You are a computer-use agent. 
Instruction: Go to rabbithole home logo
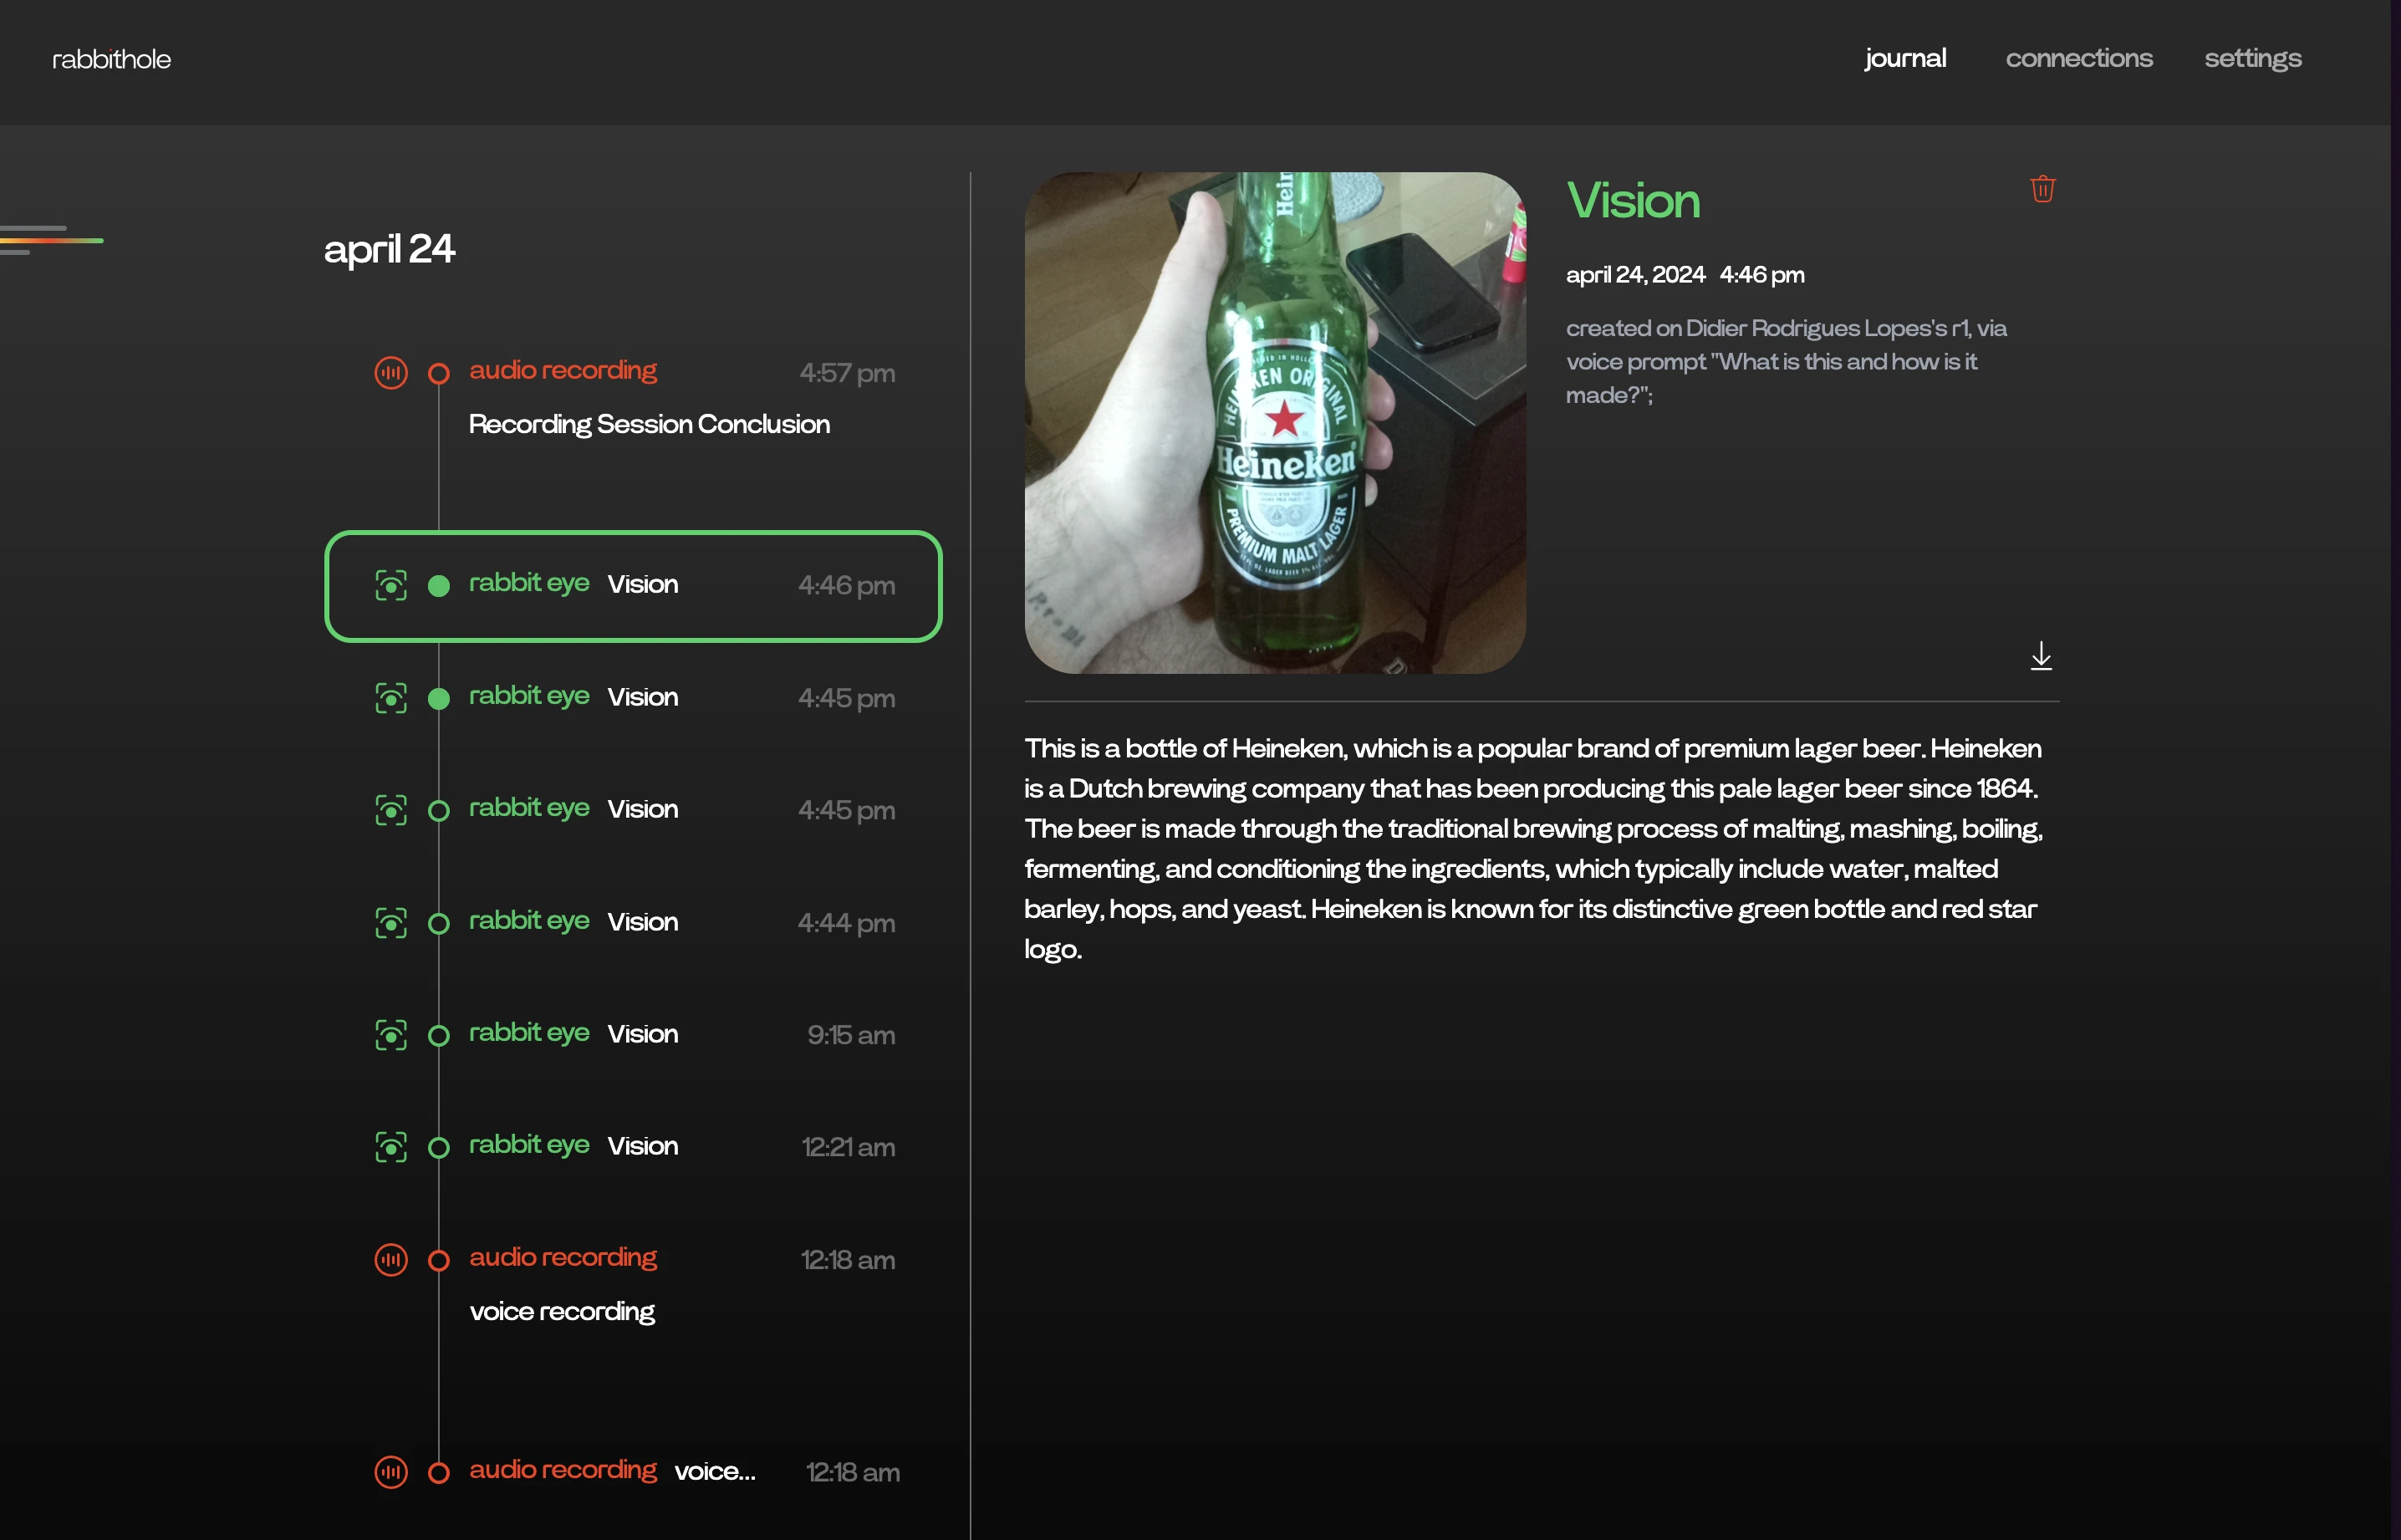pos(111,59)
